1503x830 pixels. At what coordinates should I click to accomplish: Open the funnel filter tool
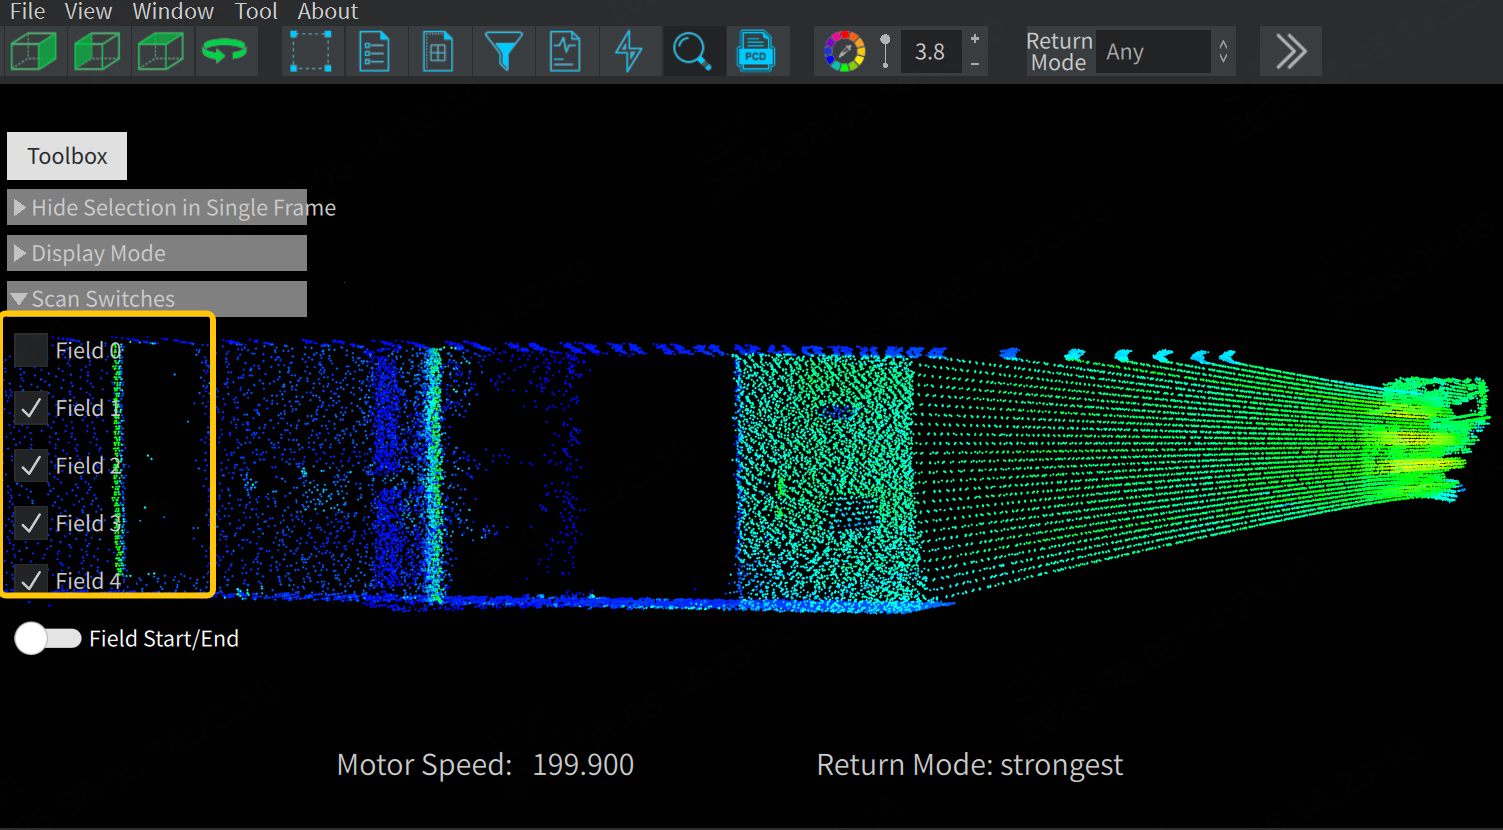[x=503, y=51]
